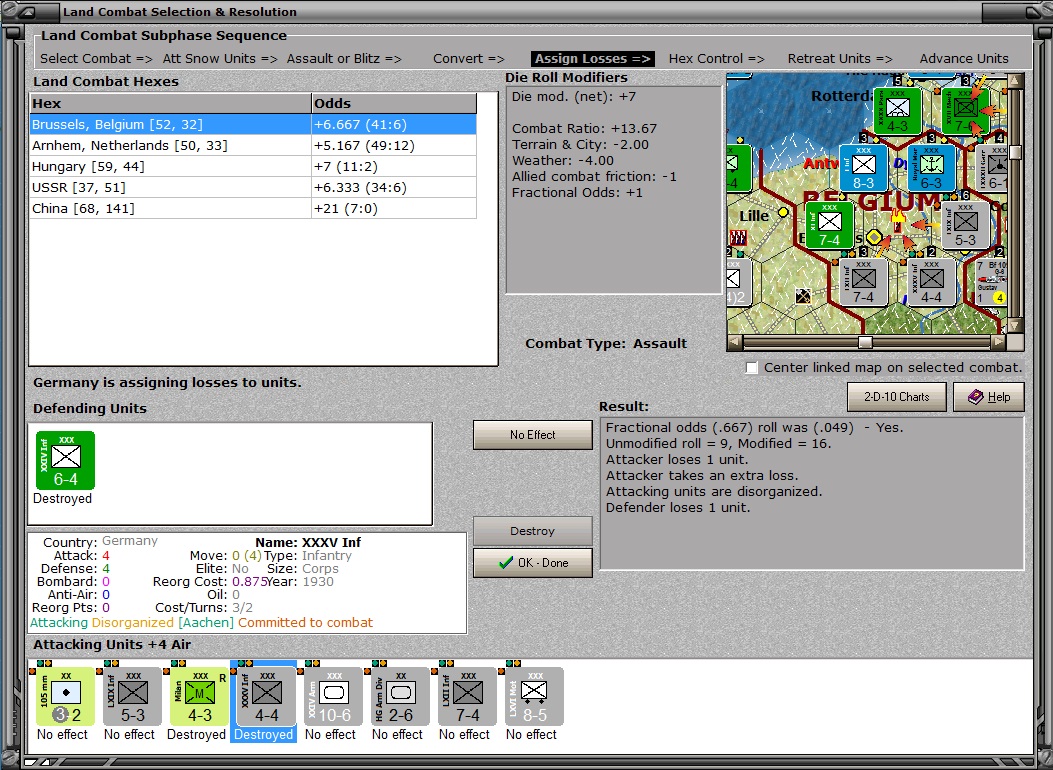
Task: Click the grey LXII Inf 7-4 unit on map
Action: [x=863, y=282]
